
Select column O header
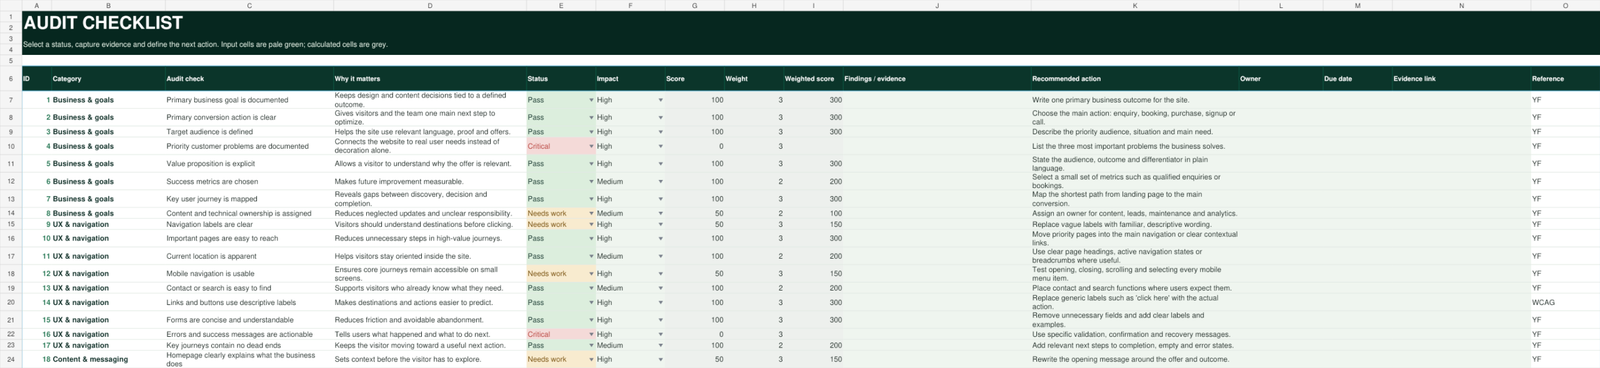(x=1565, y=5)
